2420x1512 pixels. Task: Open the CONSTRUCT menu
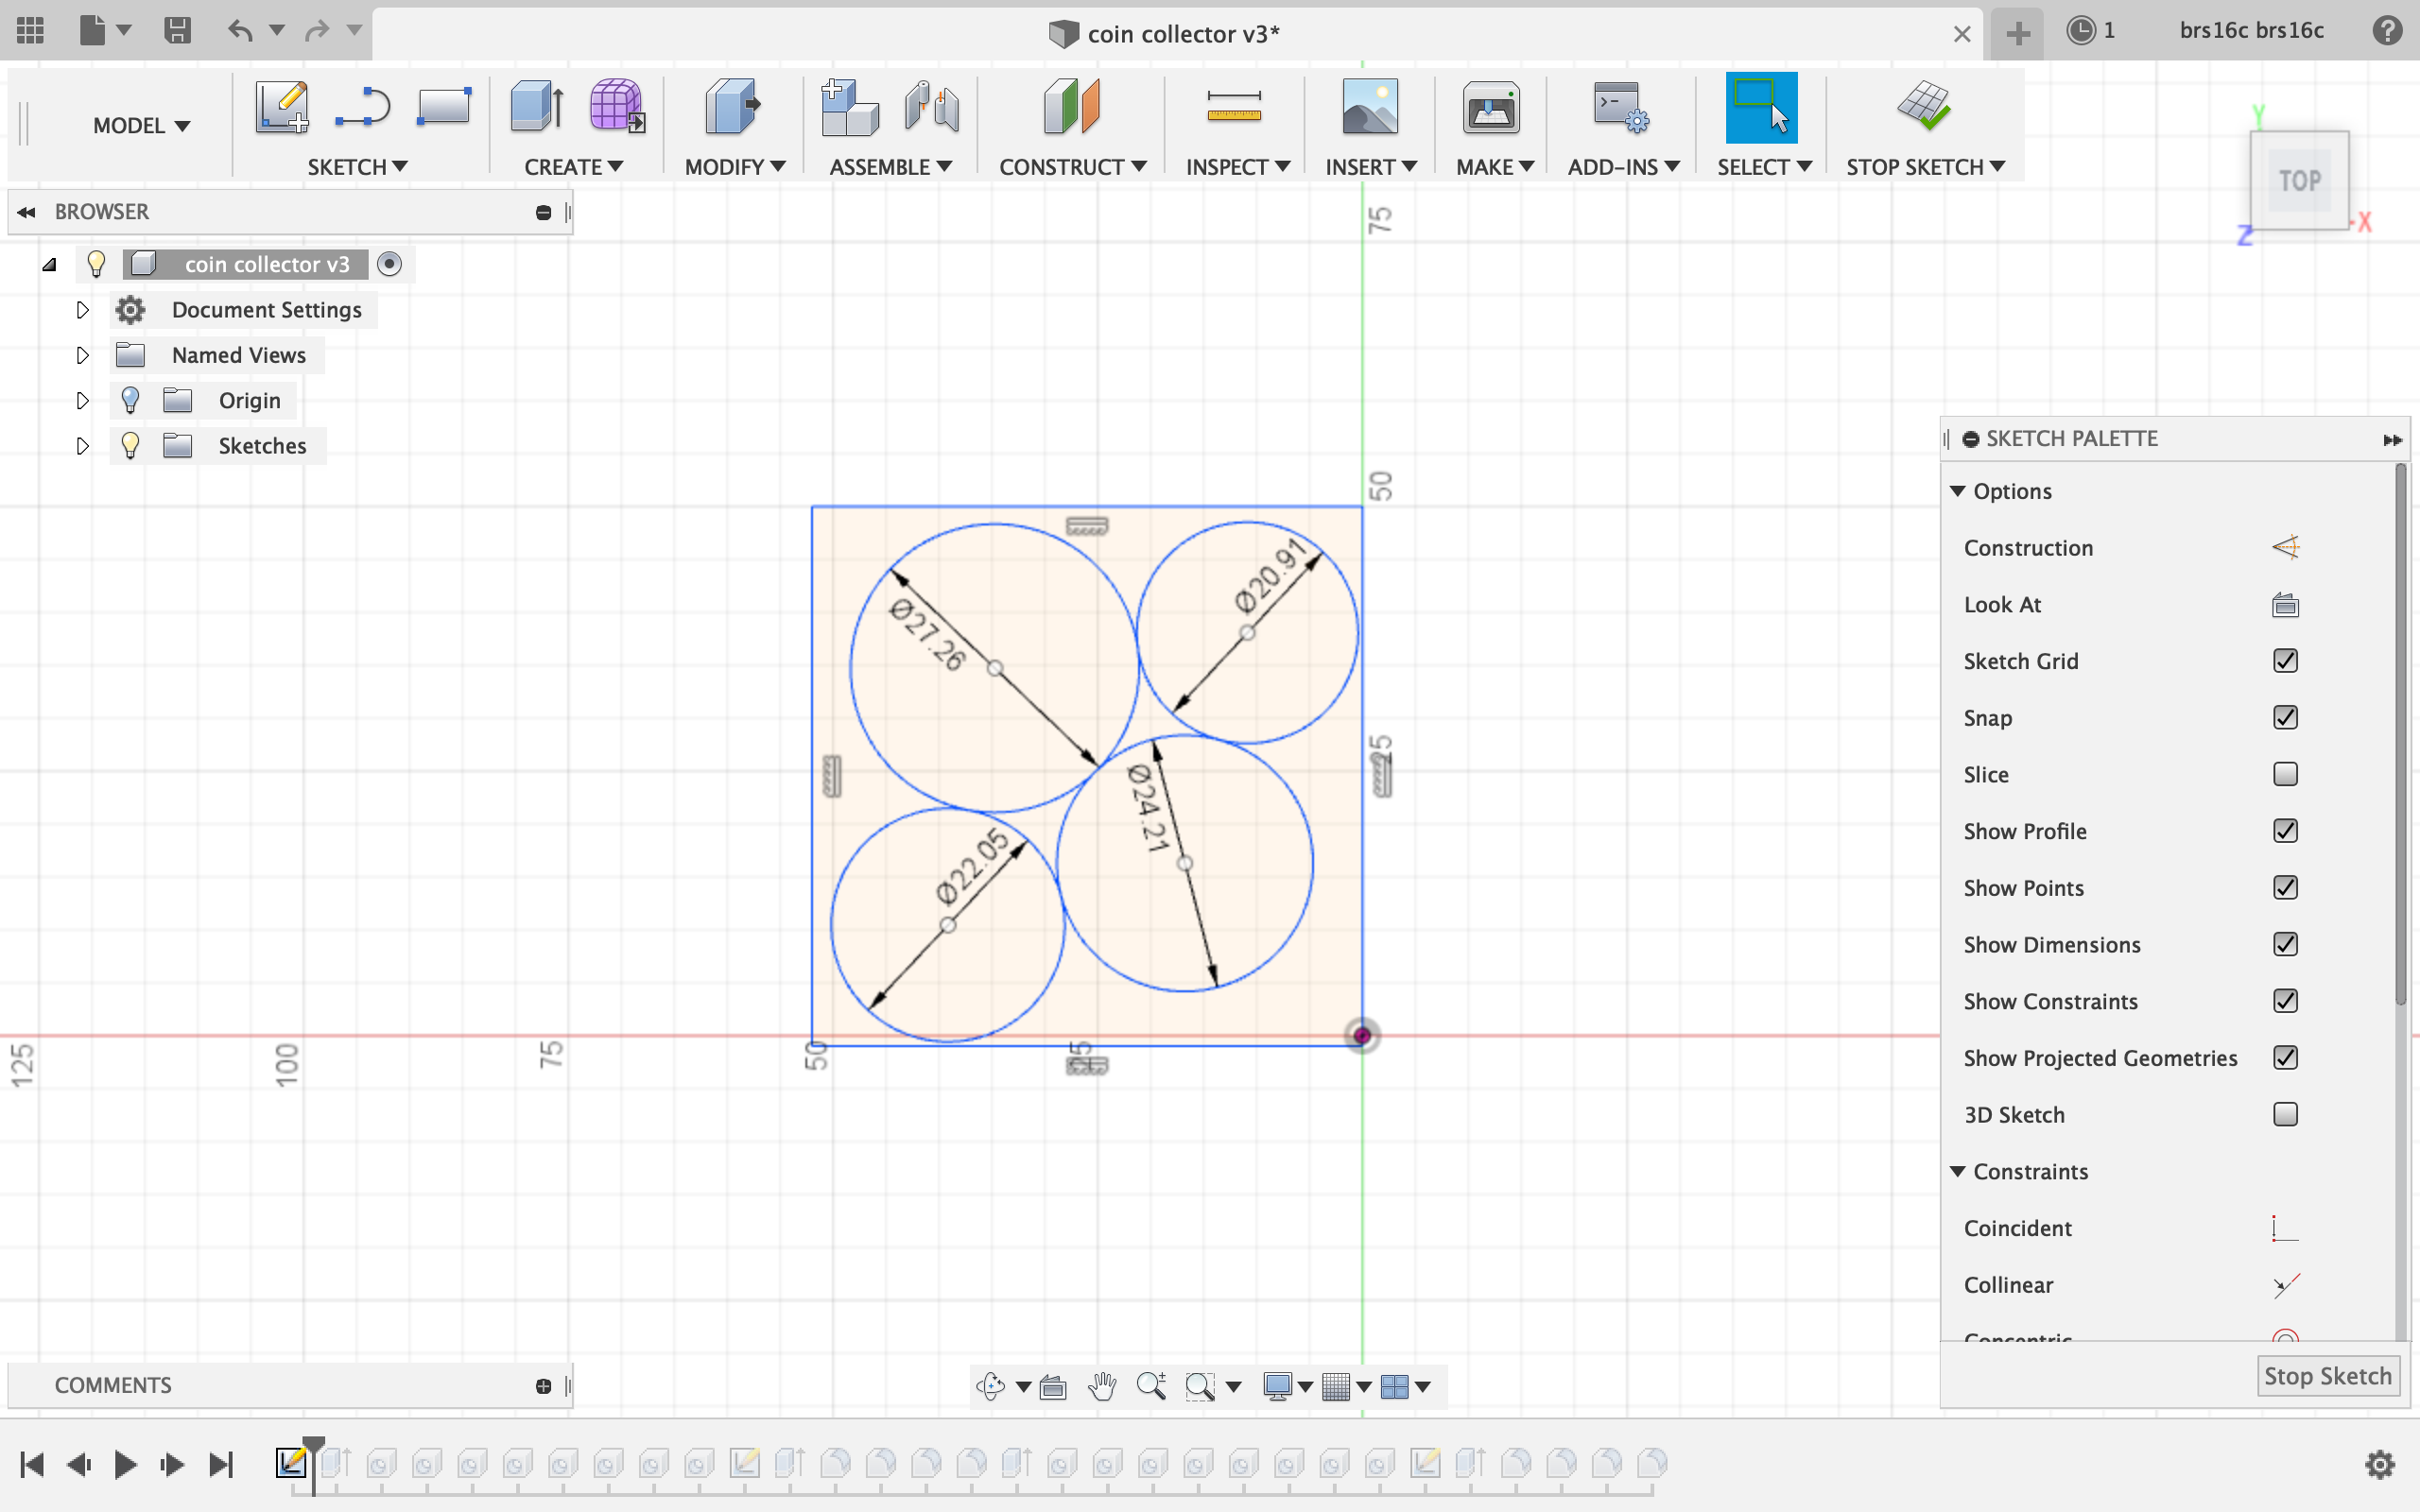(1071, 167)
